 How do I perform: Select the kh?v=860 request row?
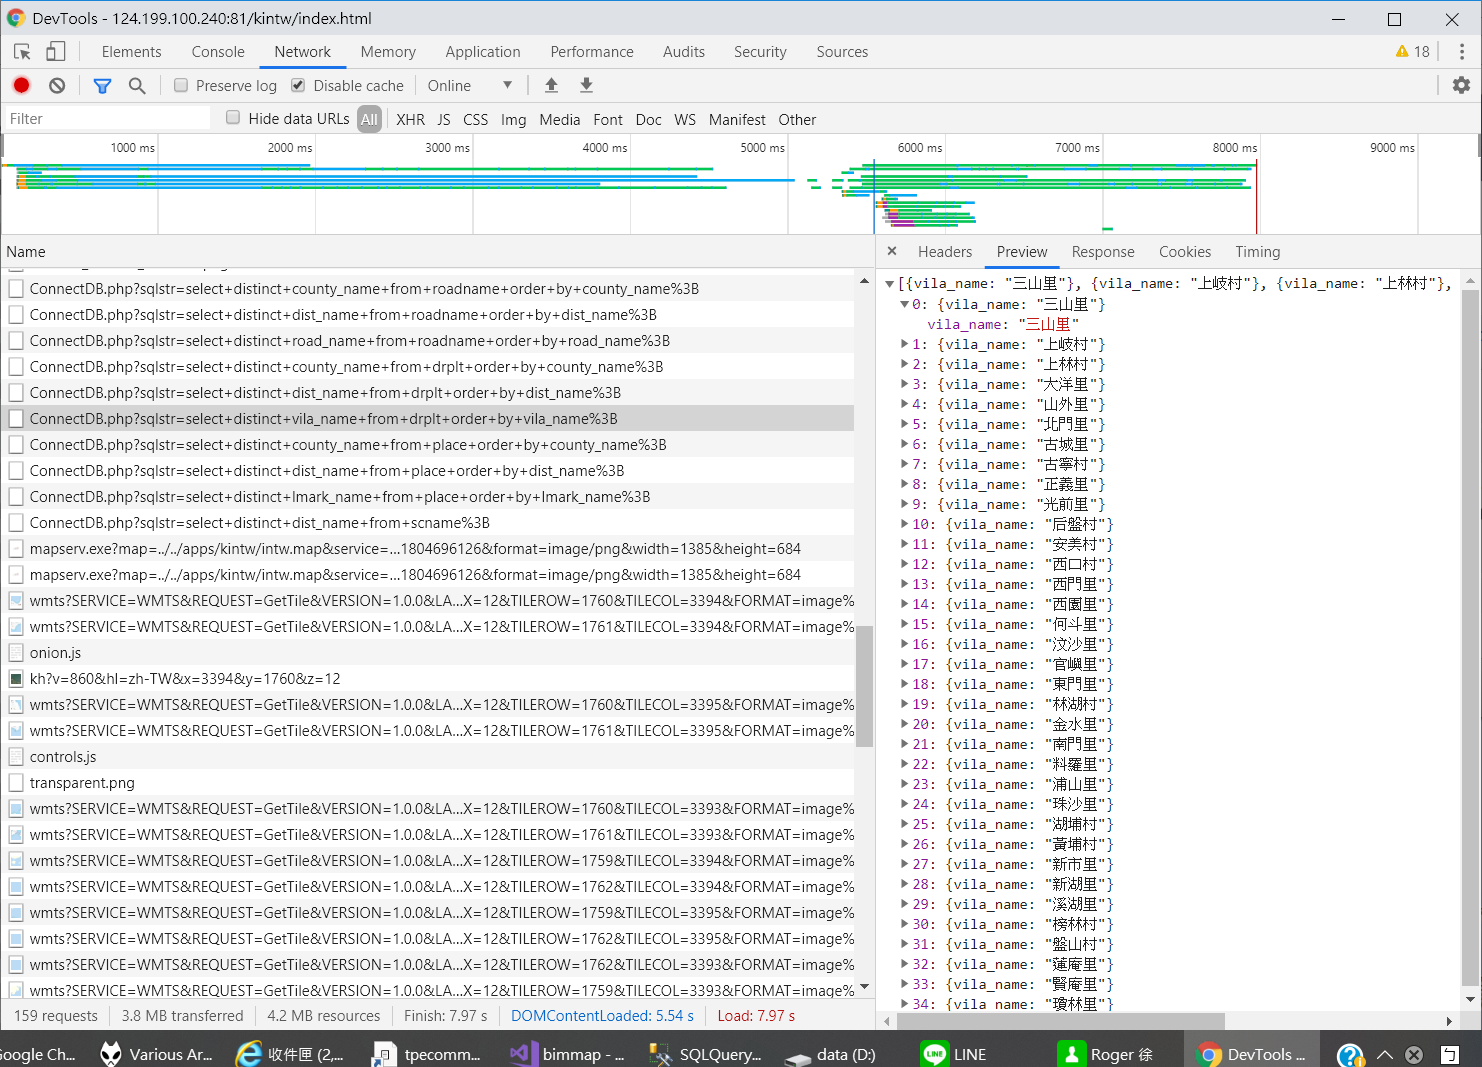428,679
